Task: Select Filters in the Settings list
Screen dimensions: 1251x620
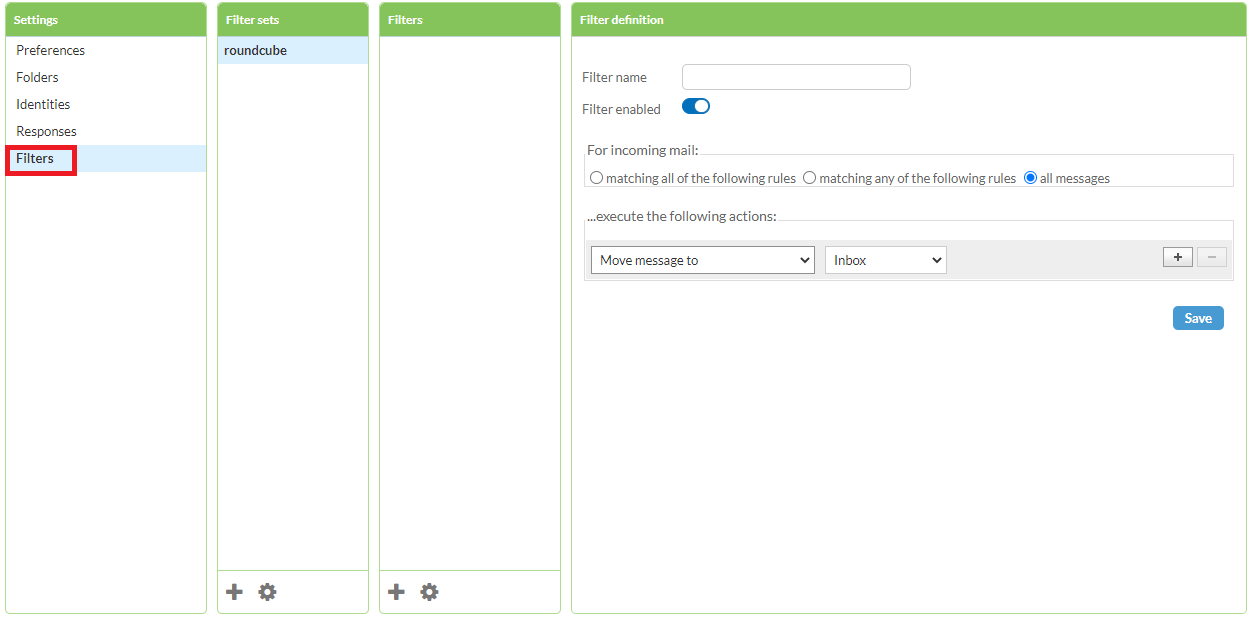Action: (x=106, y=158)
